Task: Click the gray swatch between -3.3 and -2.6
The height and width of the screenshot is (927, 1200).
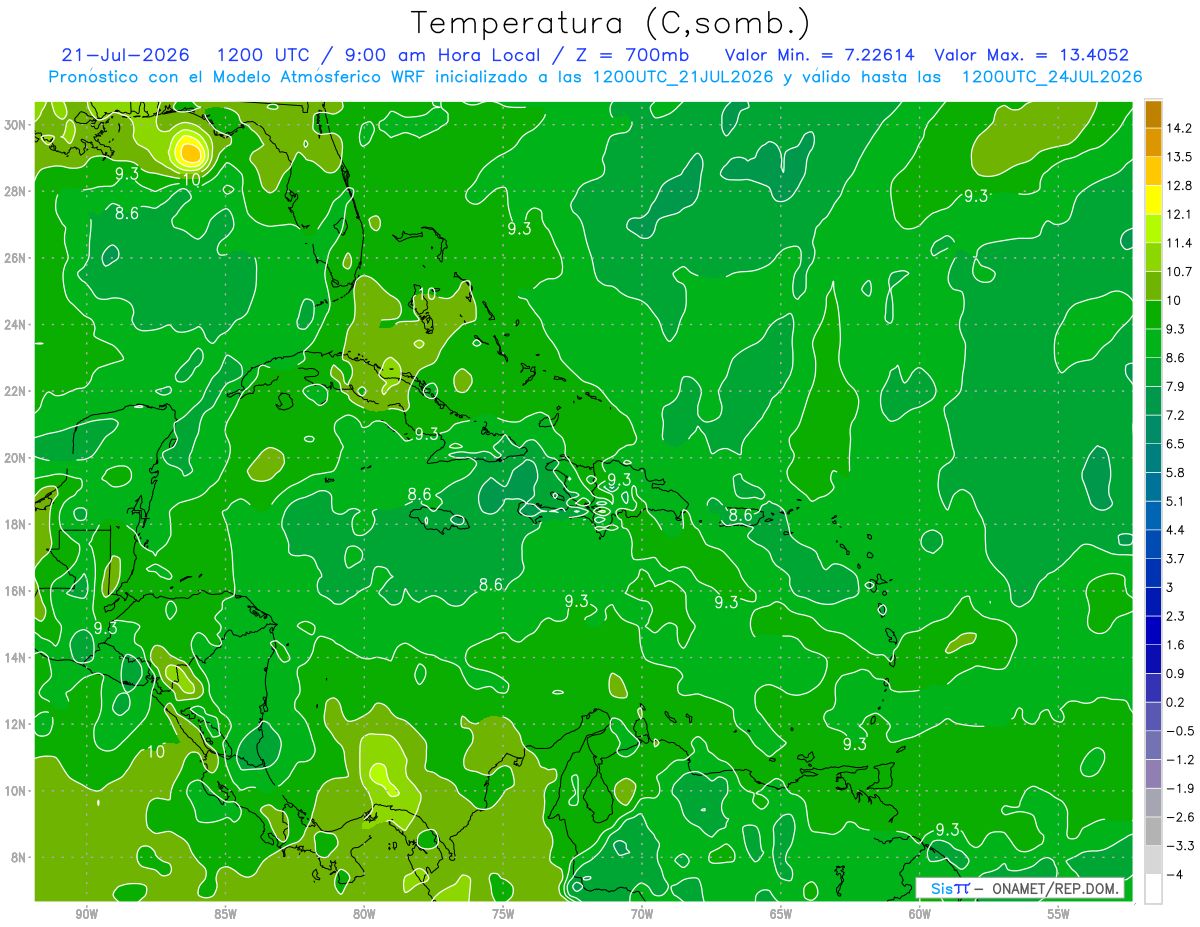Action: click(1153, 831)
